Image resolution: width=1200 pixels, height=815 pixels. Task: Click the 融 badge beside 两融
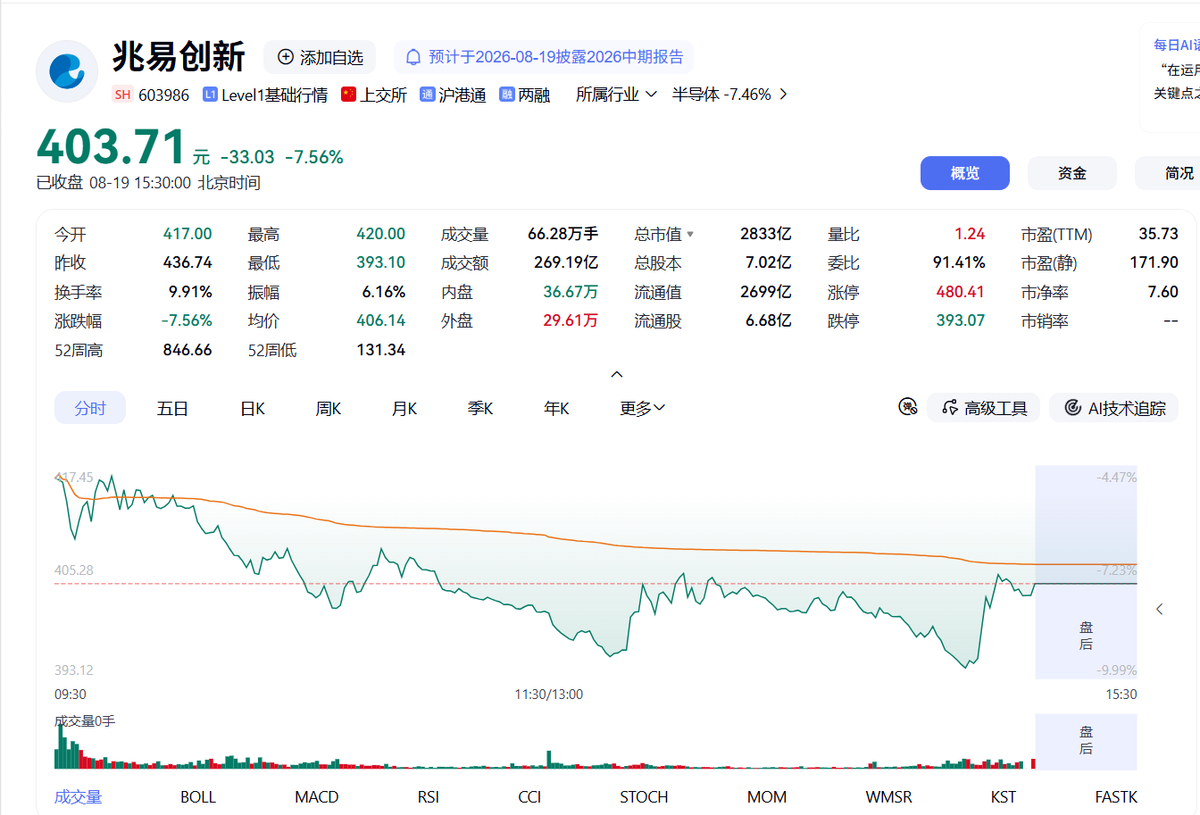[506, 95]
